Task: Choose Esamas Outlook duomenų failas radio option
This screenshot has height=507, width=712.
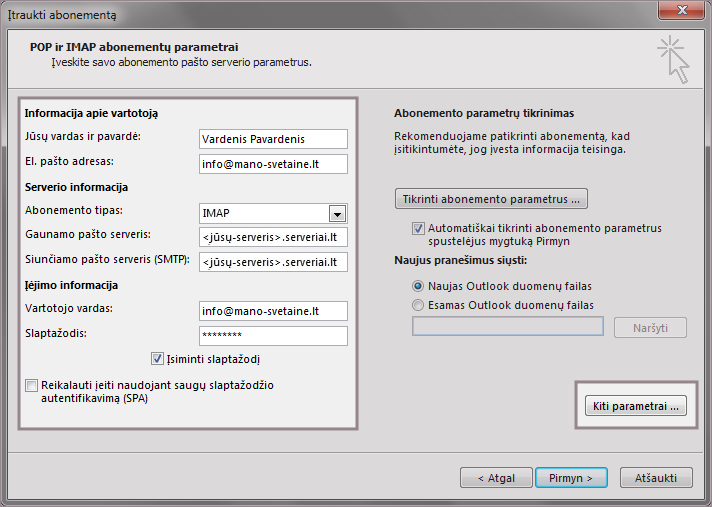Action: [x=418, y=305]
